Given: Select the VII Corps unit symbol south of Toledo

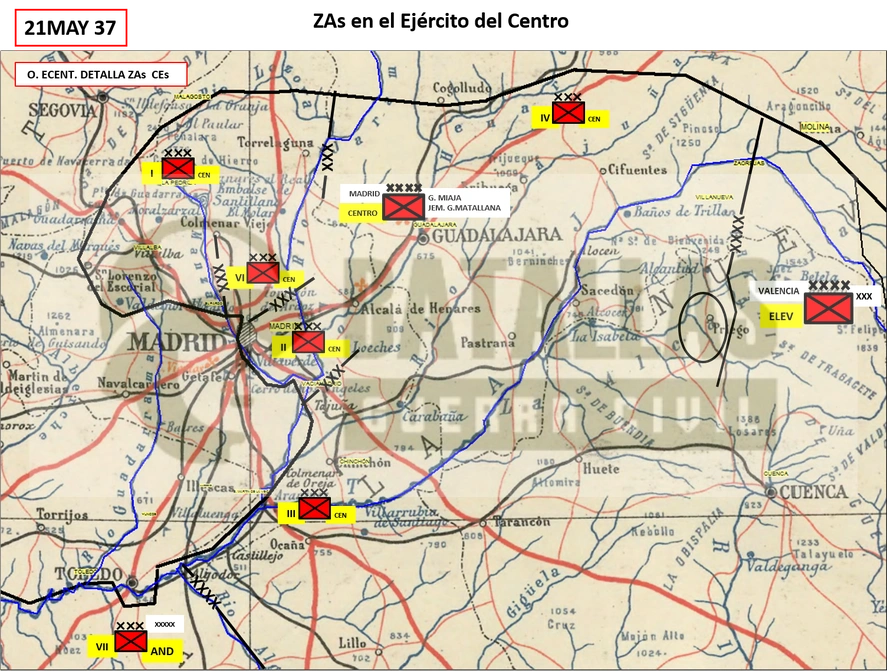Looking at the screenshot, I should pyautogui.click(x=131, y=642).
